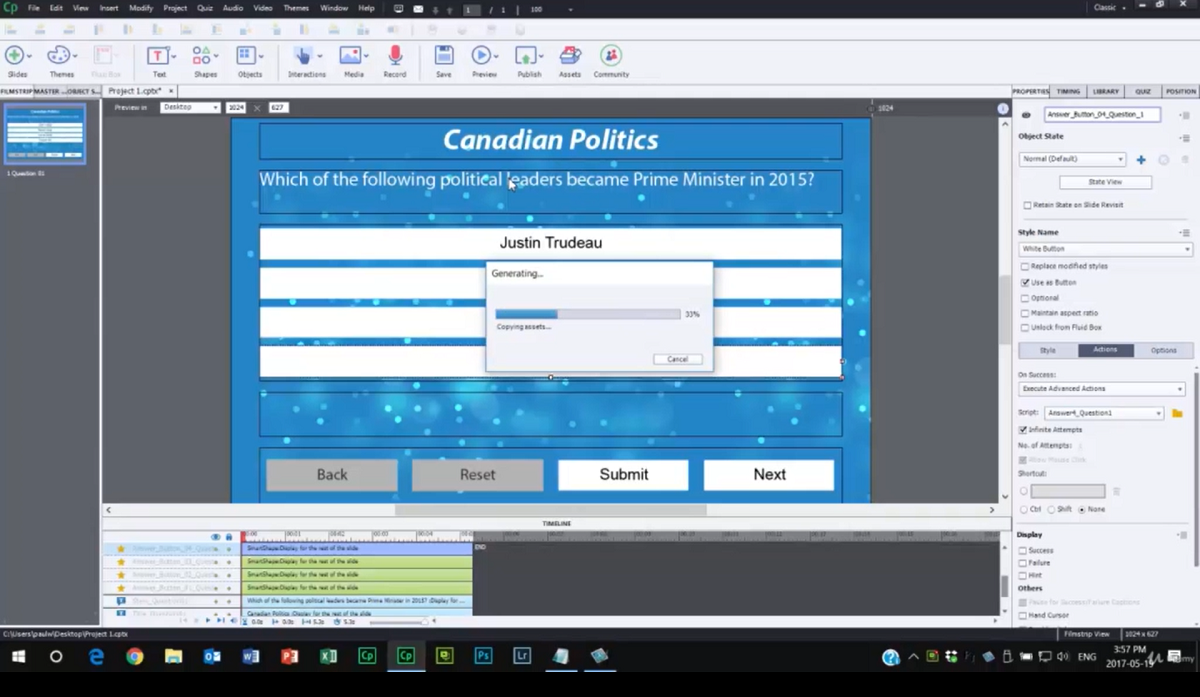
Task: Open the Themes tool
Action: [x=60, y=56]
